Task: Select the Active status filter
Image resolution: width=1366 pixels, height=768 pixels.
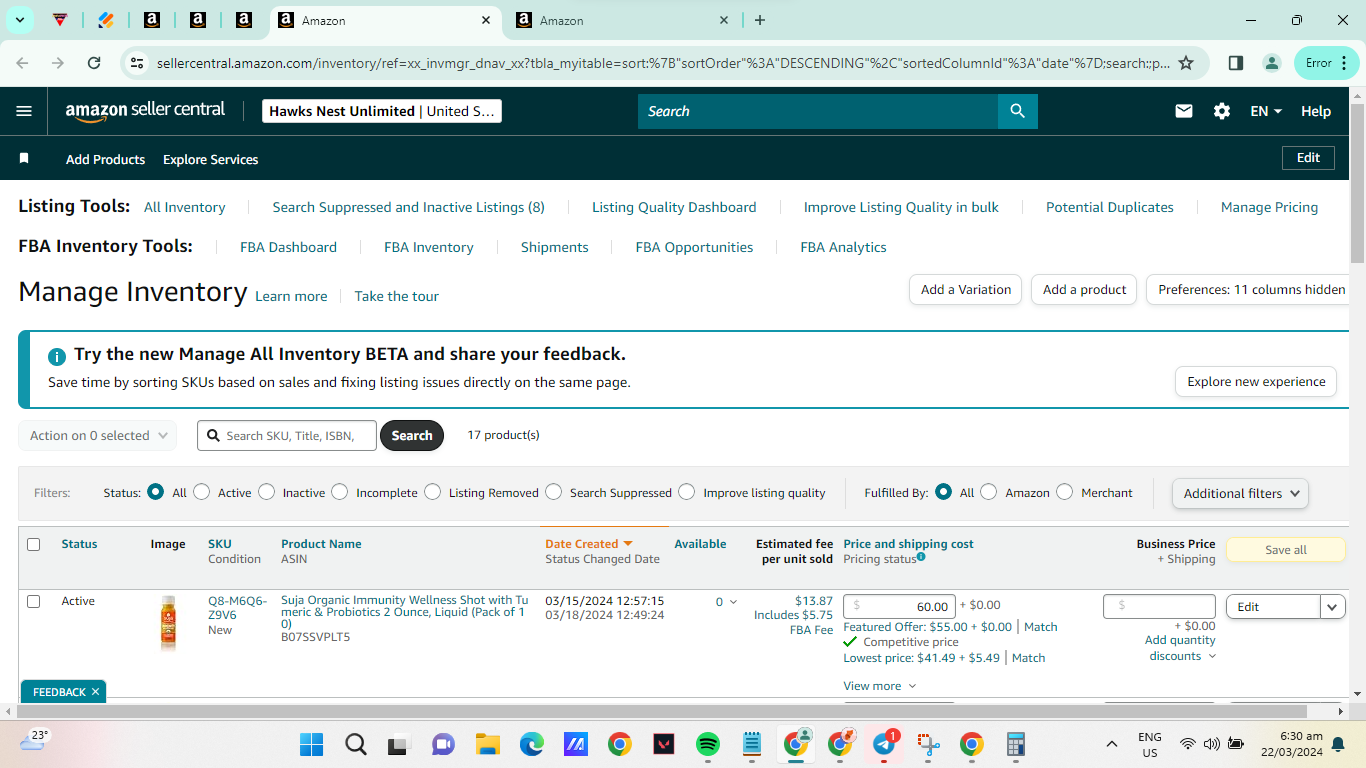Action: (x=202, y=492)
